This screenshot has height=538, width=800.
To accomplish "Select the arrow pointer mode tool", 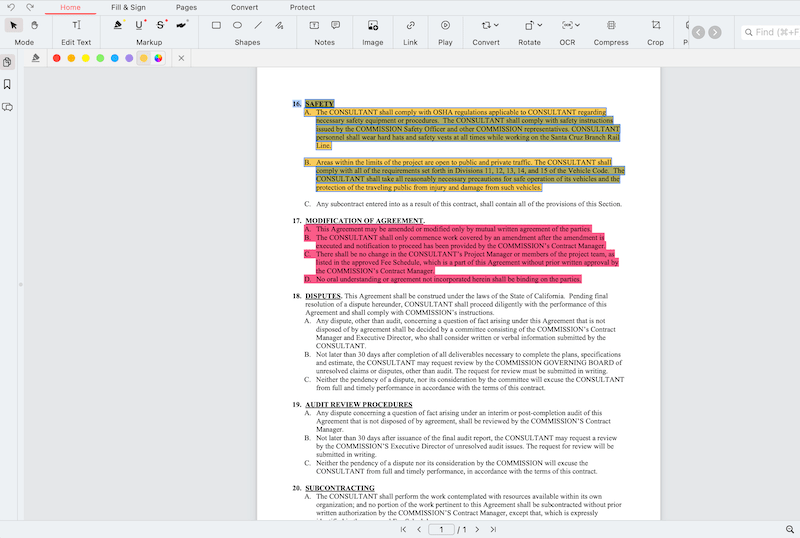I will (x=14, y=25).
